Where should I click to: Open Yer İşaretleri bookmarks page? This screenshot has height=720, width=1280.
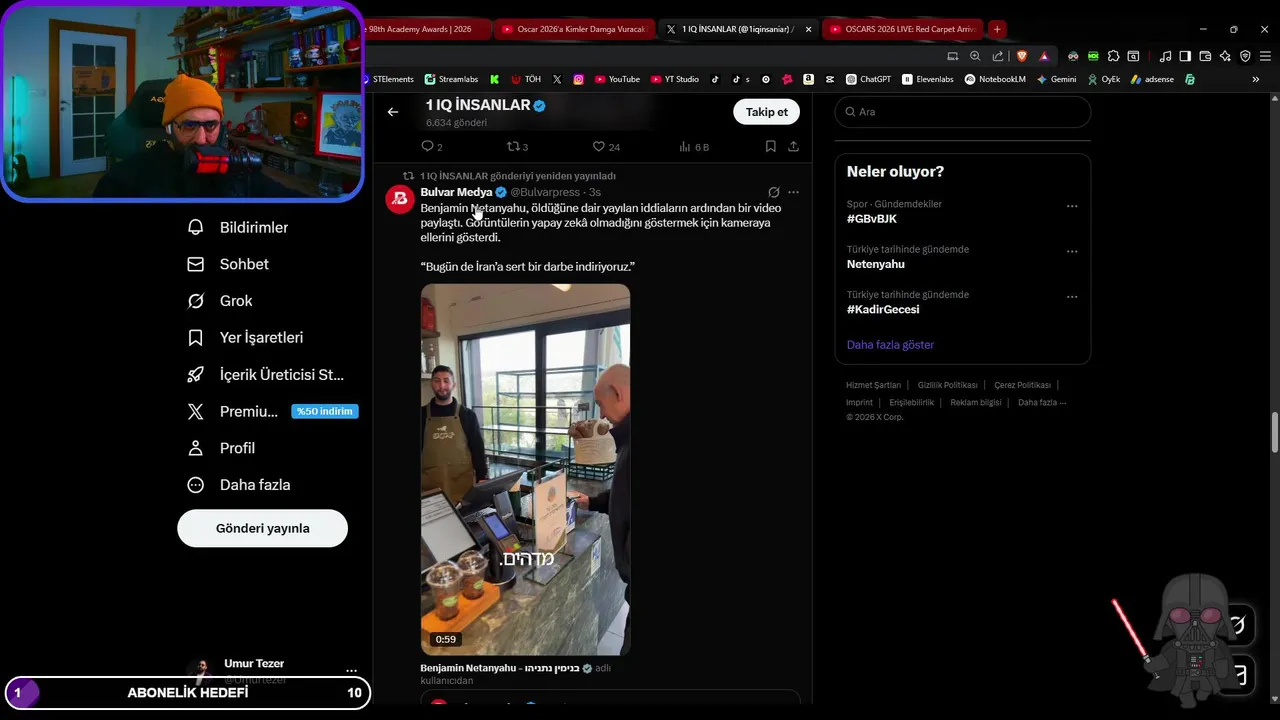pyautogui.click(x=245, y=338)
